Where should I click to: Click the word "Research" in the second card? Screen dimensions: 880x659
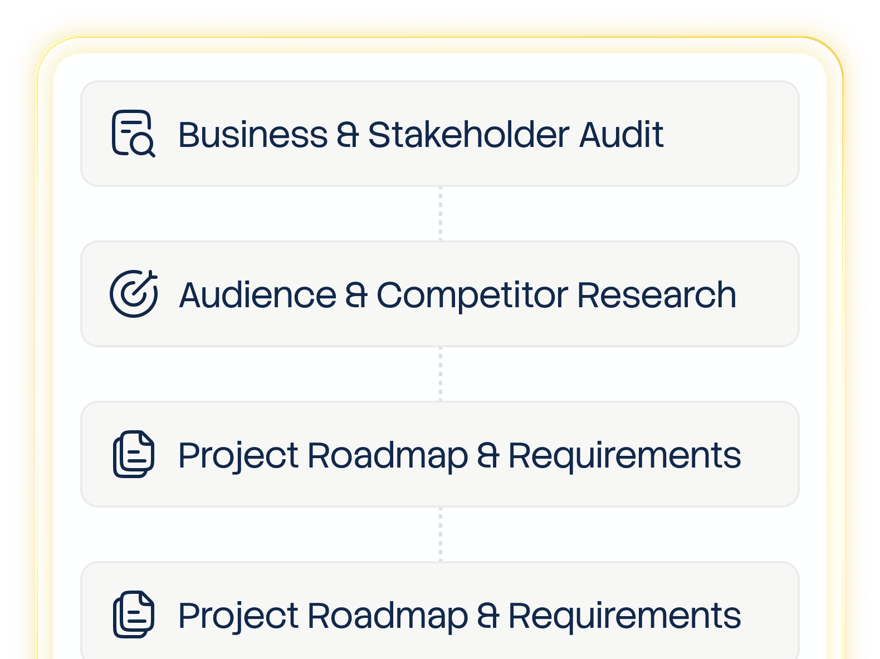point(657,295)
